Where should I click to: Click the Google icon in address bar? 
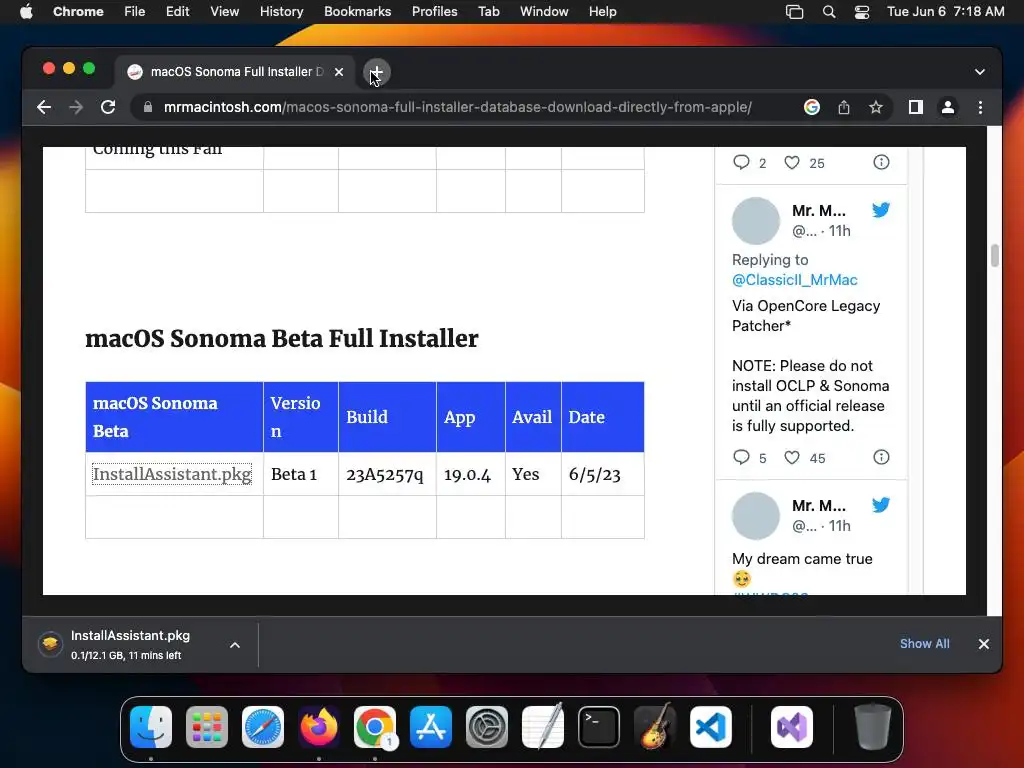pos(812,107)
